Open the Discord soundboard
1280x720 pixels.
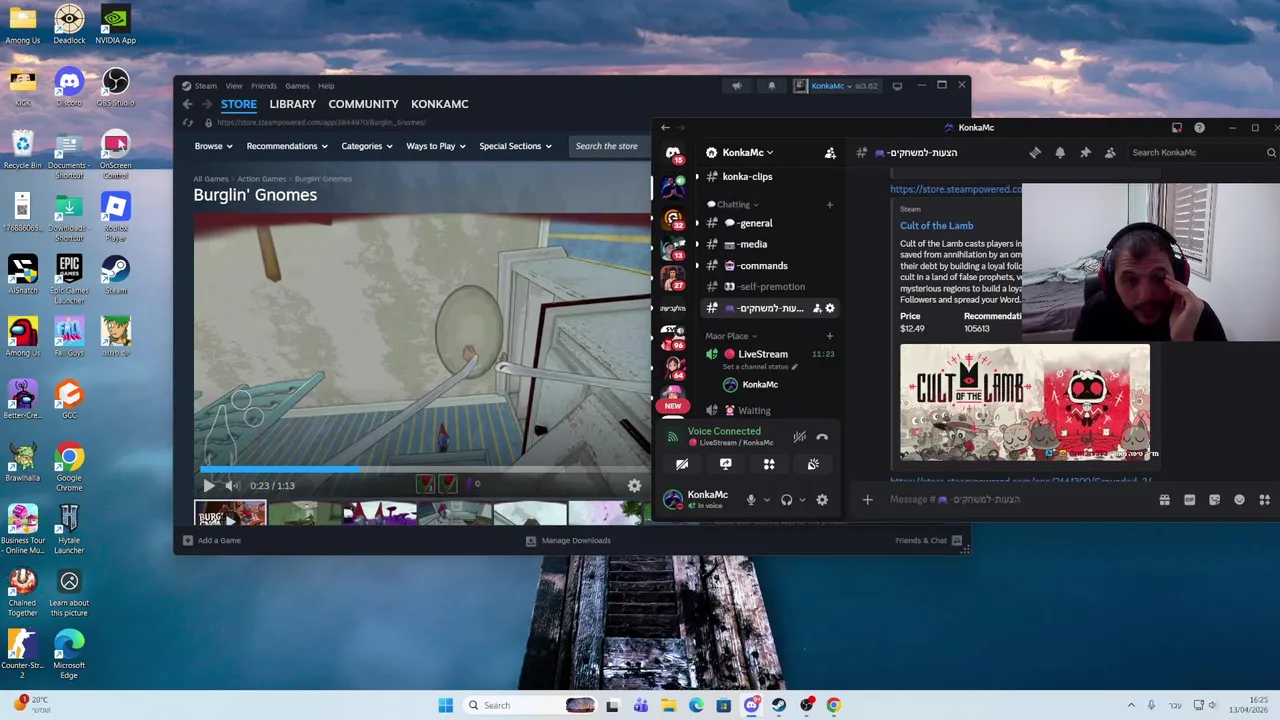(x=813, y=464)
